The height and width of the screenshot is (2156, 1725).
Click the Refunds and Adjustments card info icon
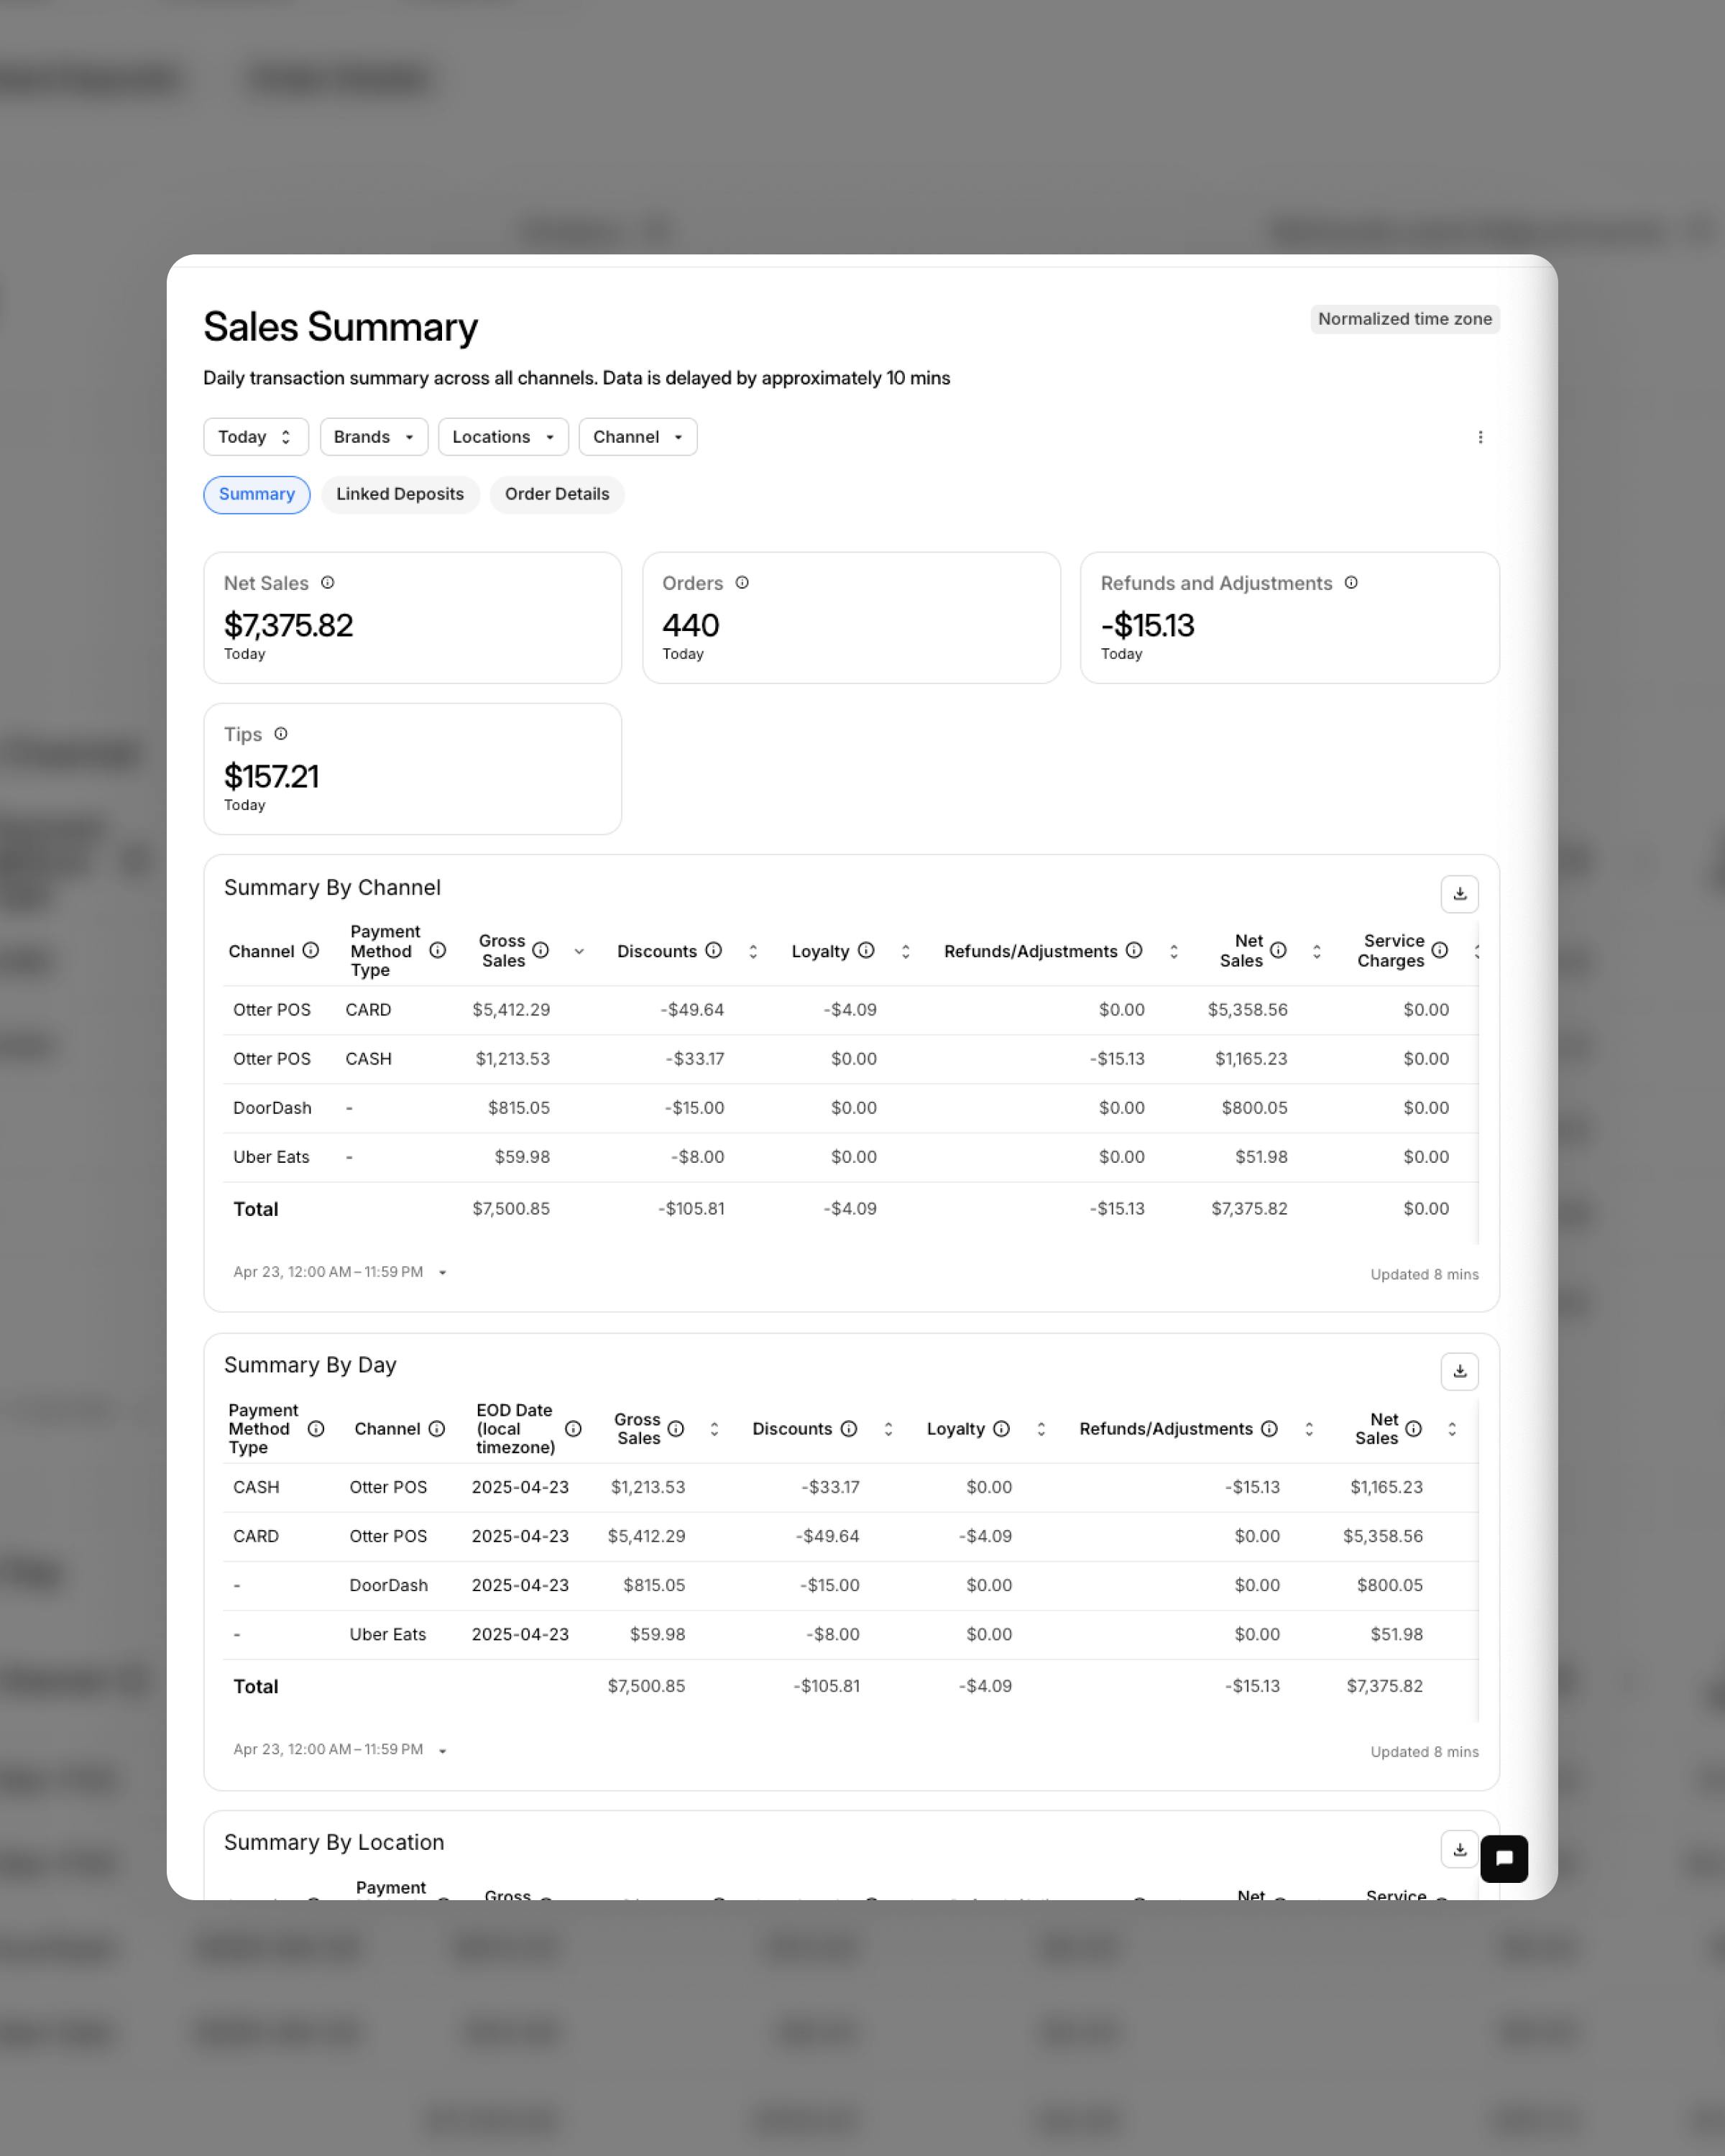pos(1351,583)
